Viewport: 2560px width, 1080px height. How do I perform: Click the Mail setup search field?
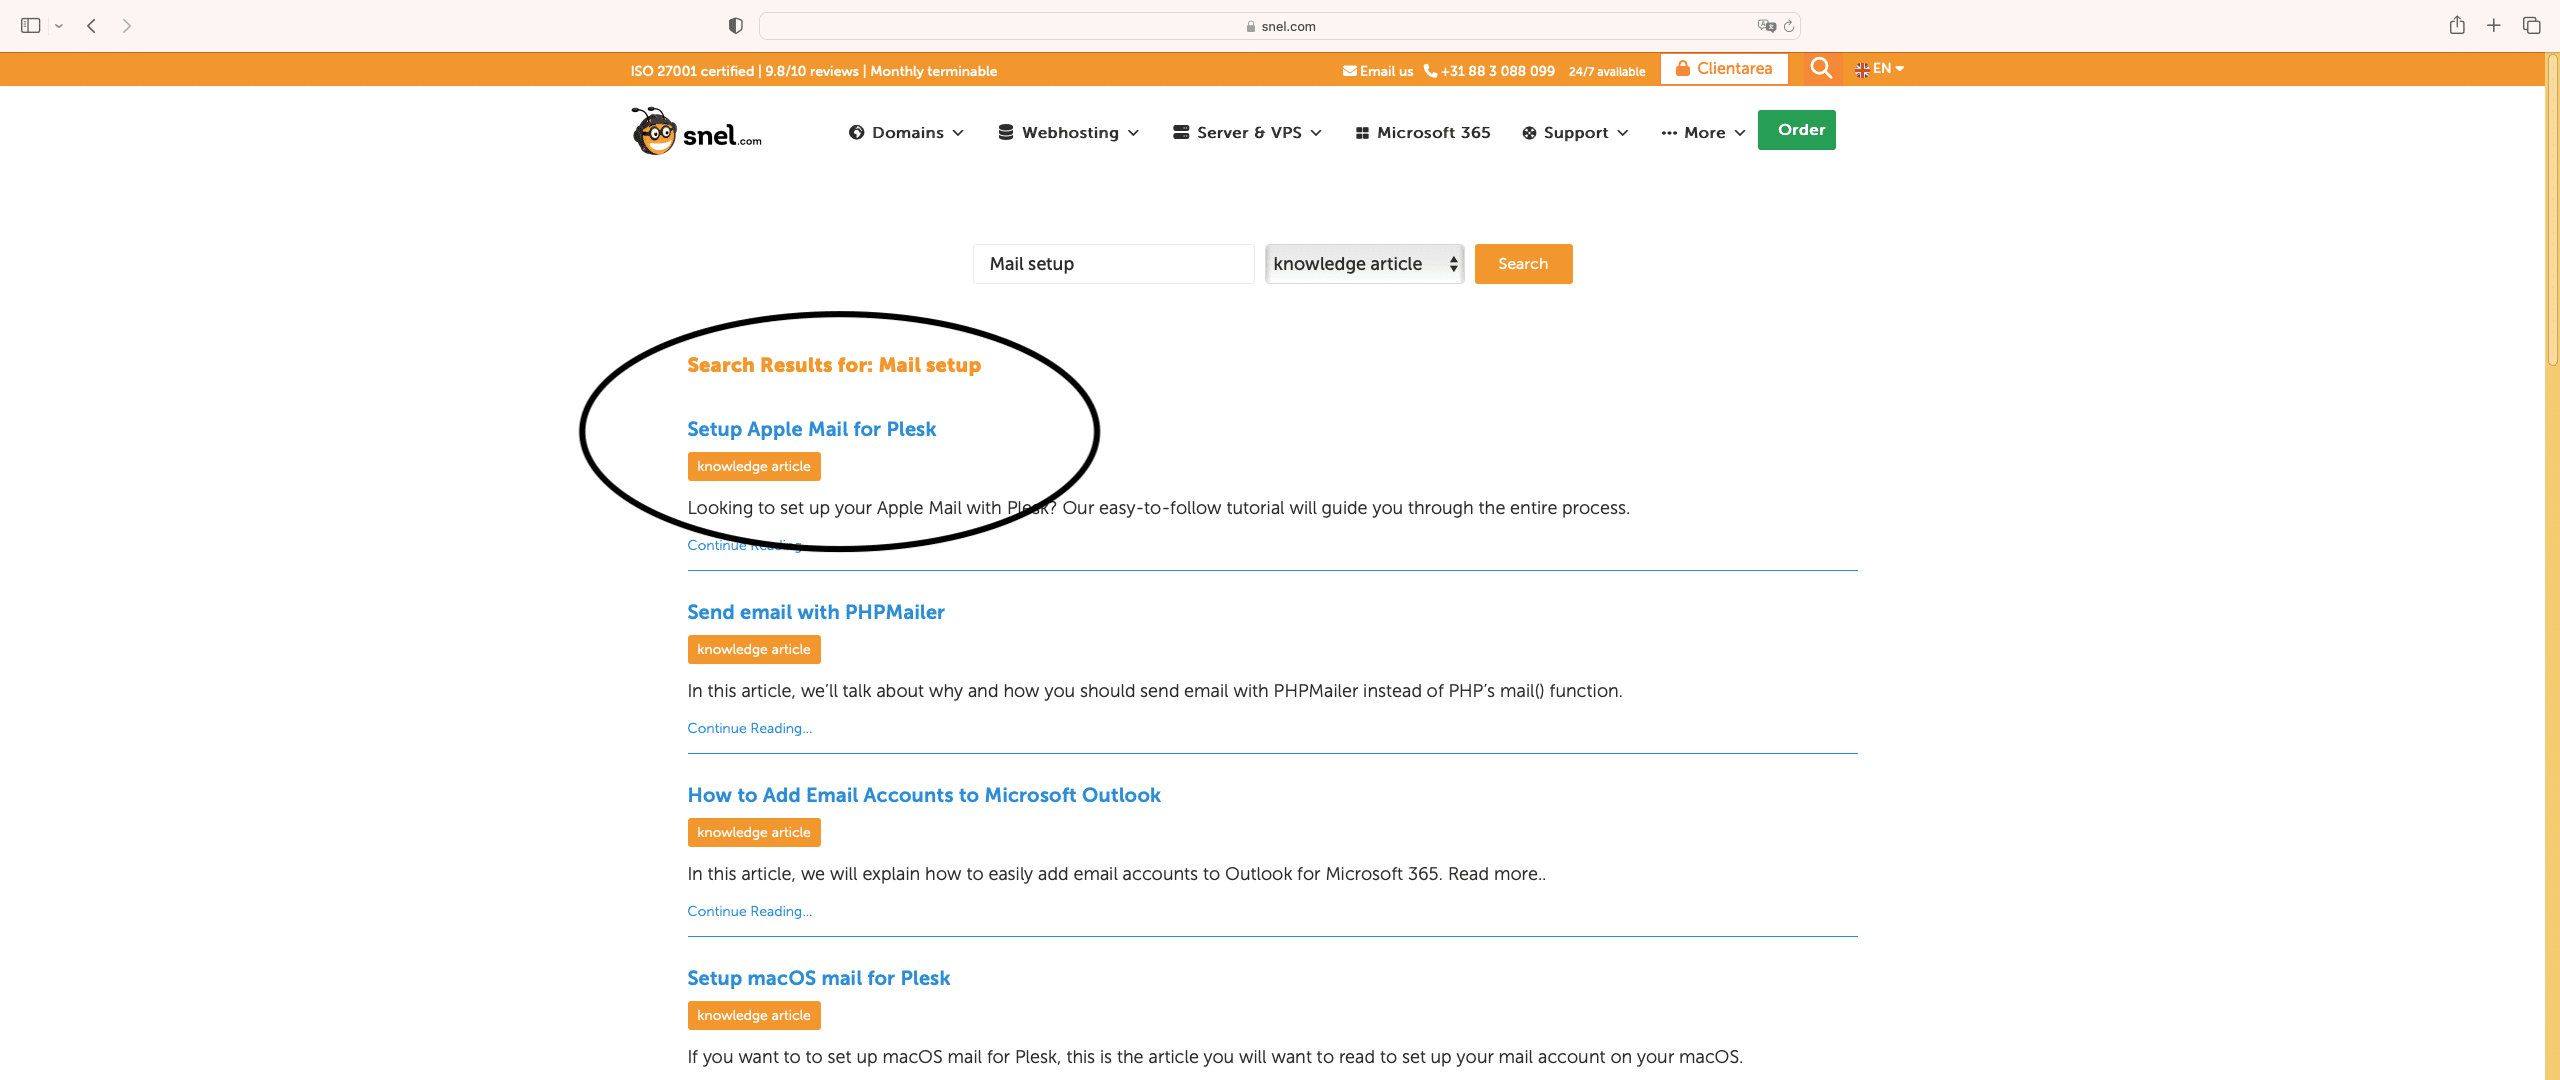click(1112, 264)
